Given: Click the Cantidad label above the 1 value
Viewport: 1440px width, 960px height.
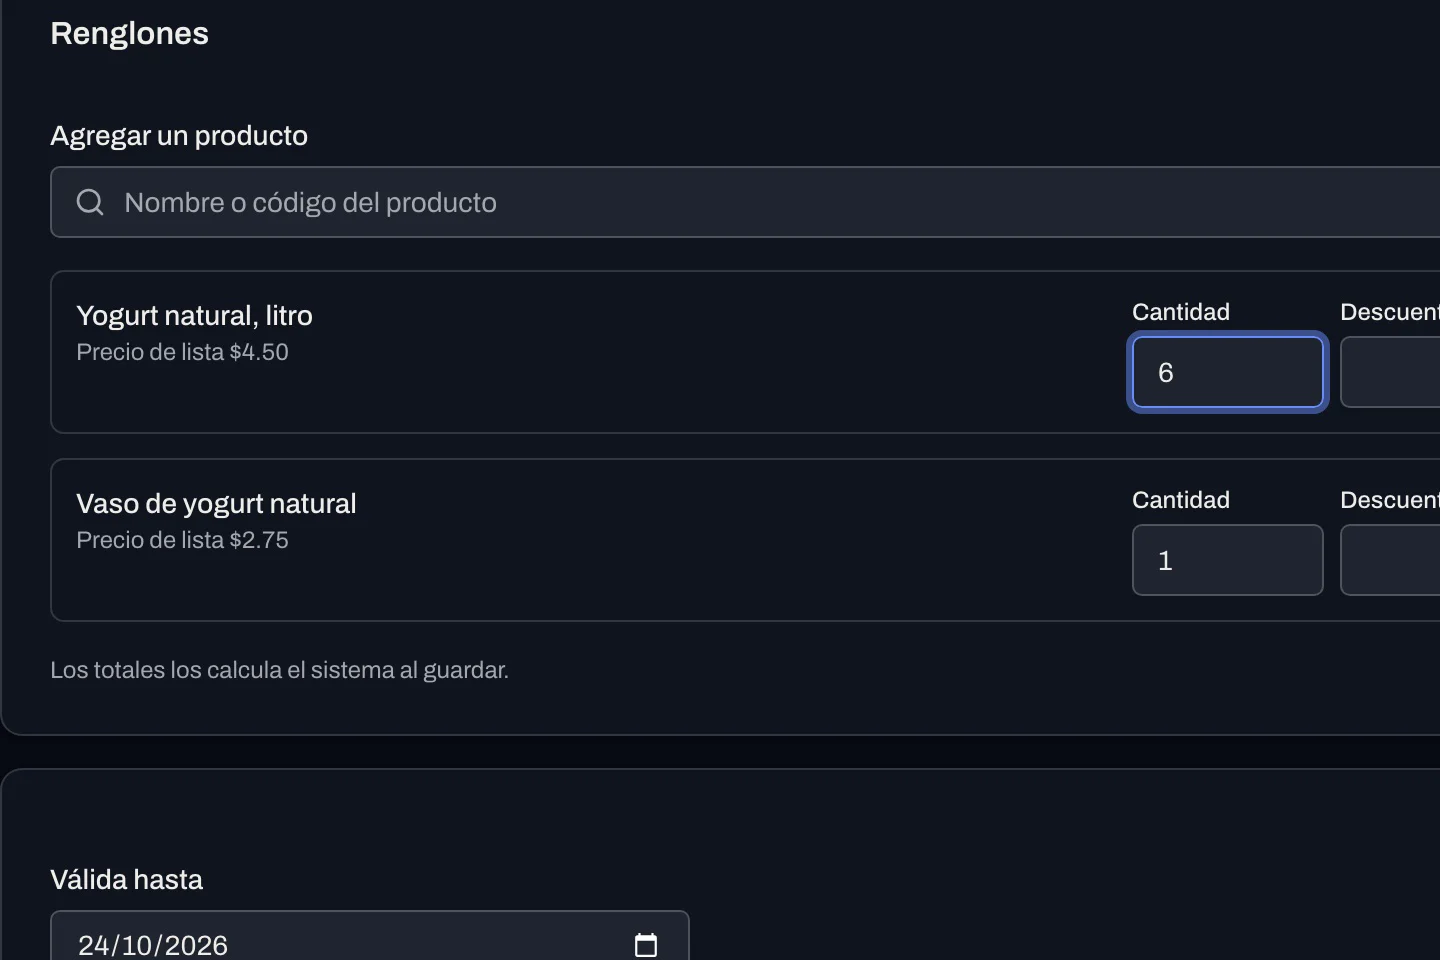Looking at the screenshot, I should (x=1181, y=500).
